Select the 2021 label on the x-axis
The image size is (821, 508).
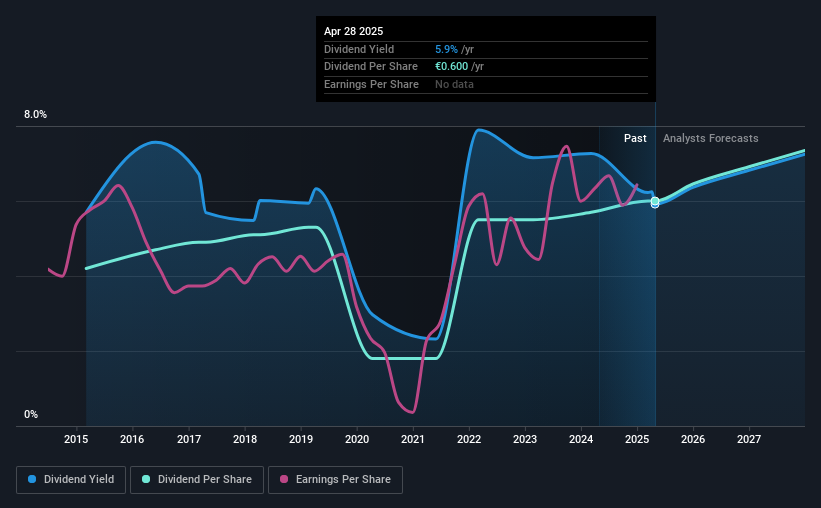pos(413,439)
